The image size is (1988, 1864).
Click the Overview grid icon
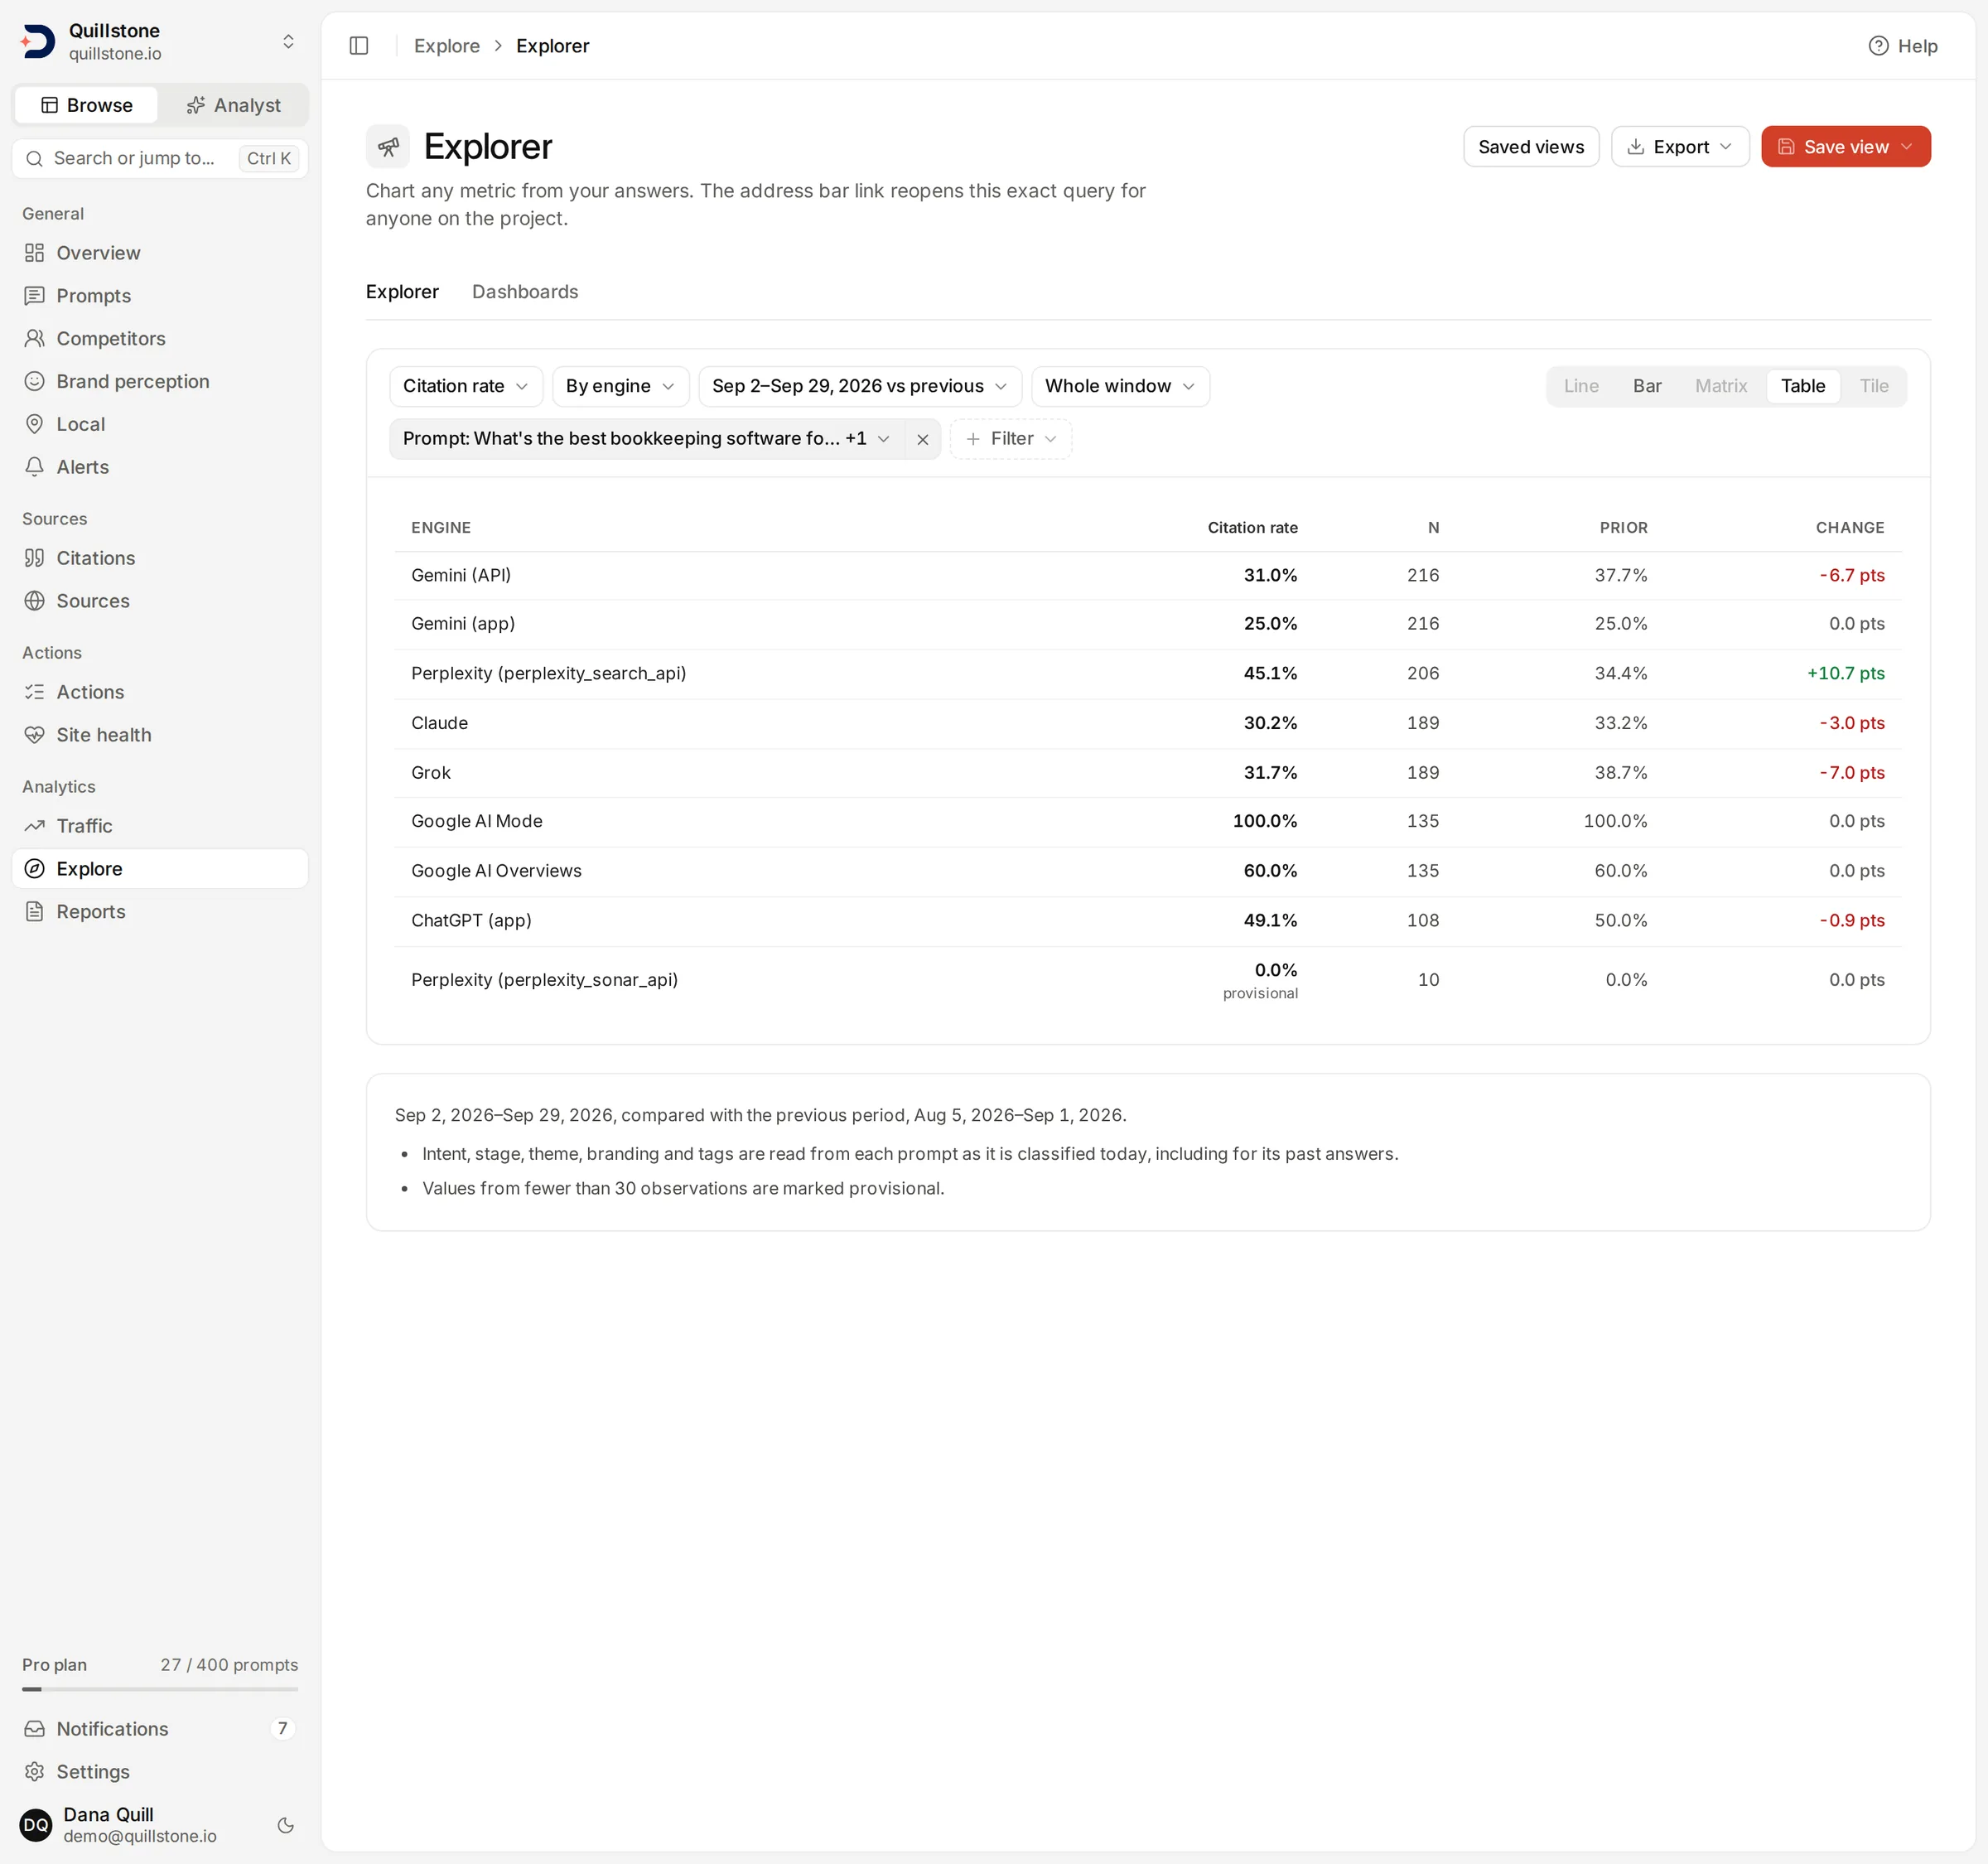pyautogui.click(x=35, y=253)
